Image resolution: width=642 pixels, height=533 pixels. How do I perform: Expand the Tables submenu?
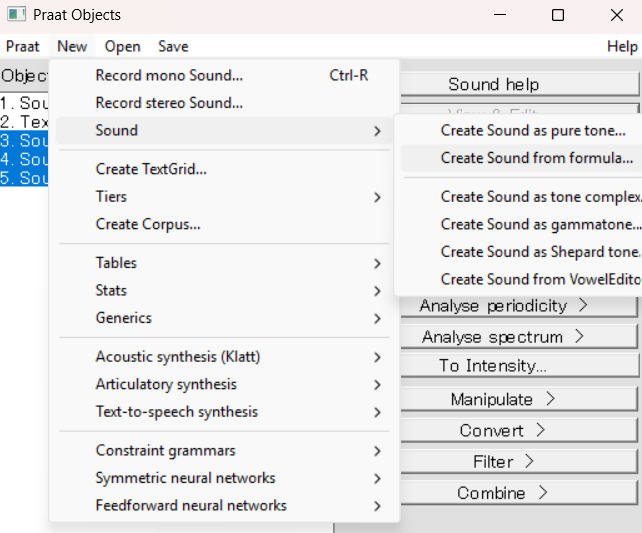click(224, 263)
